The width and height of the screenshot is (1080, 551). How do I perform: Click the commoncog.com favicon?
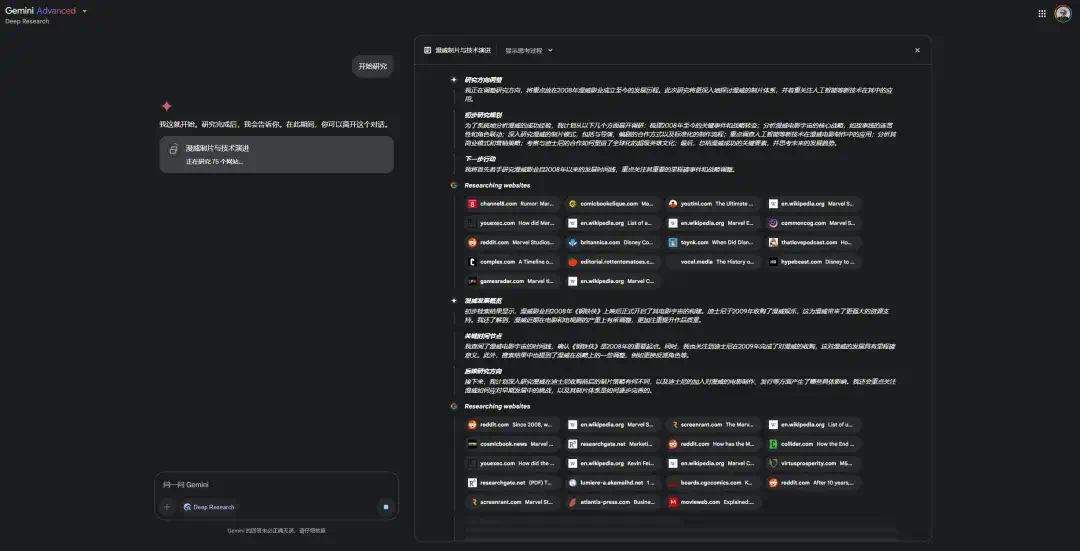click(773, 223)
